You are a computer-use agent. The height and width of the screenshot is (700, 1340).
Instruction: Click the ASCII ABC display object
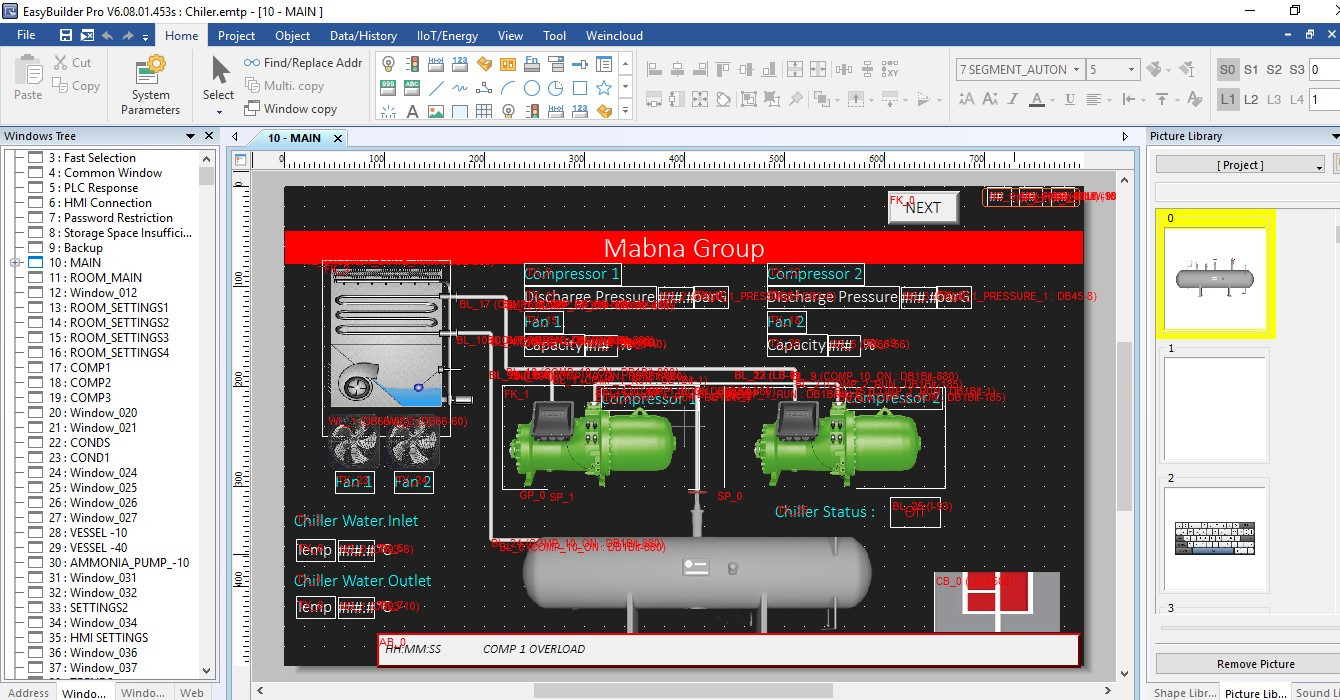click(x=412, y=87)
